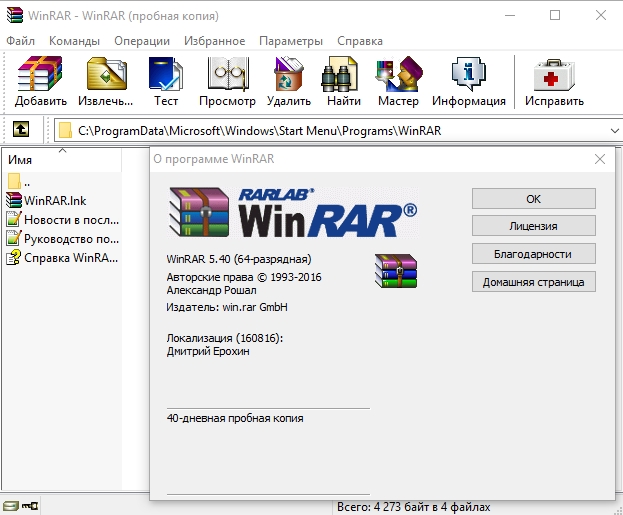Expand the address path dropdown
The image size is (623, 515).
[614, 130]
